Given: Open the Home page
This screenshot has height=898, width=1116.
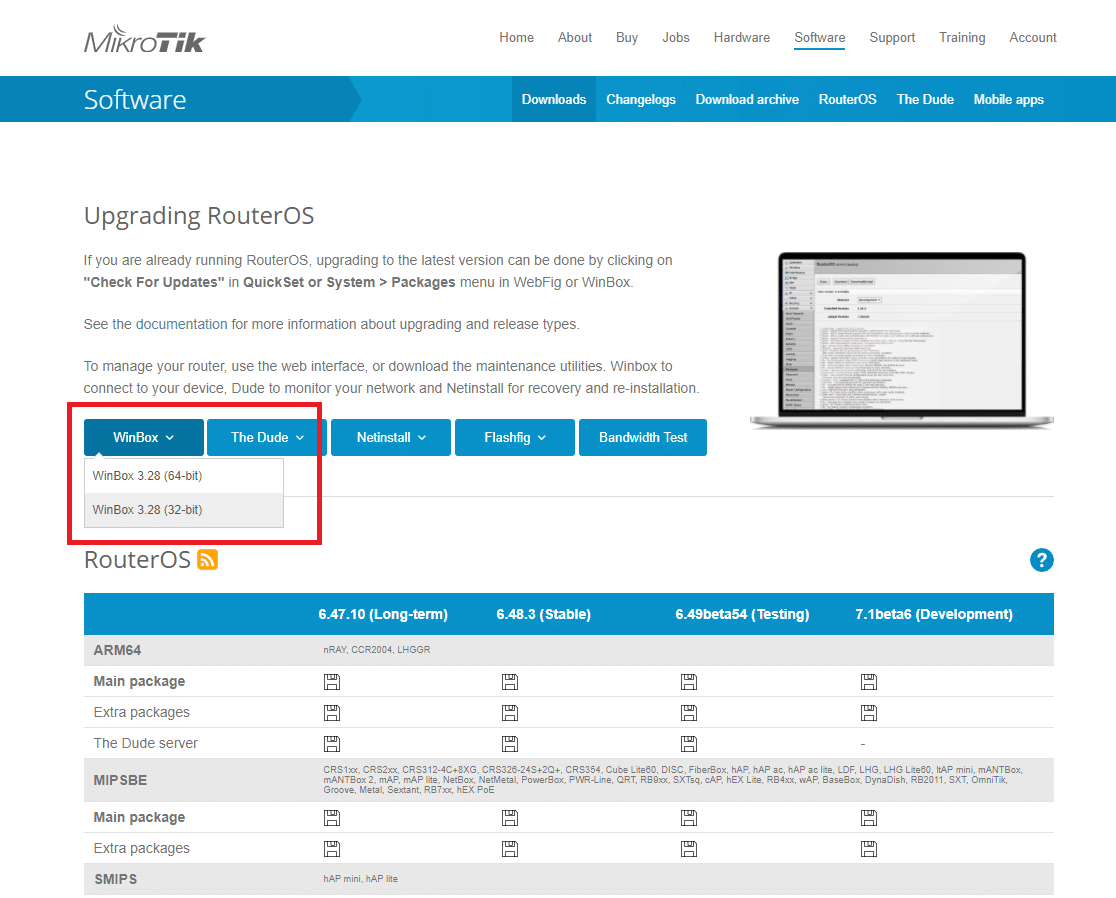Looking at the screenshot, I should [516, 38].
